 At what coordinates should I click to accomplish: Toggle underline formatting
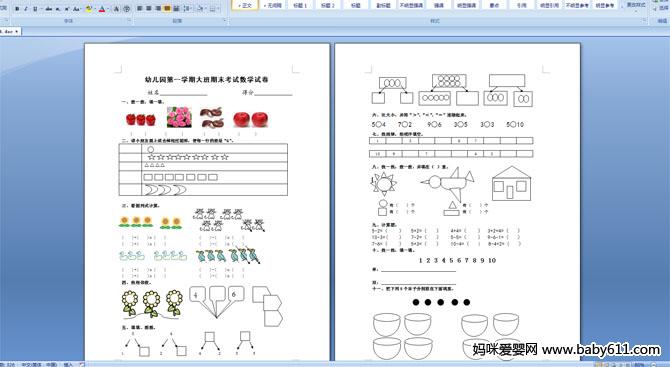coord(35,9)
